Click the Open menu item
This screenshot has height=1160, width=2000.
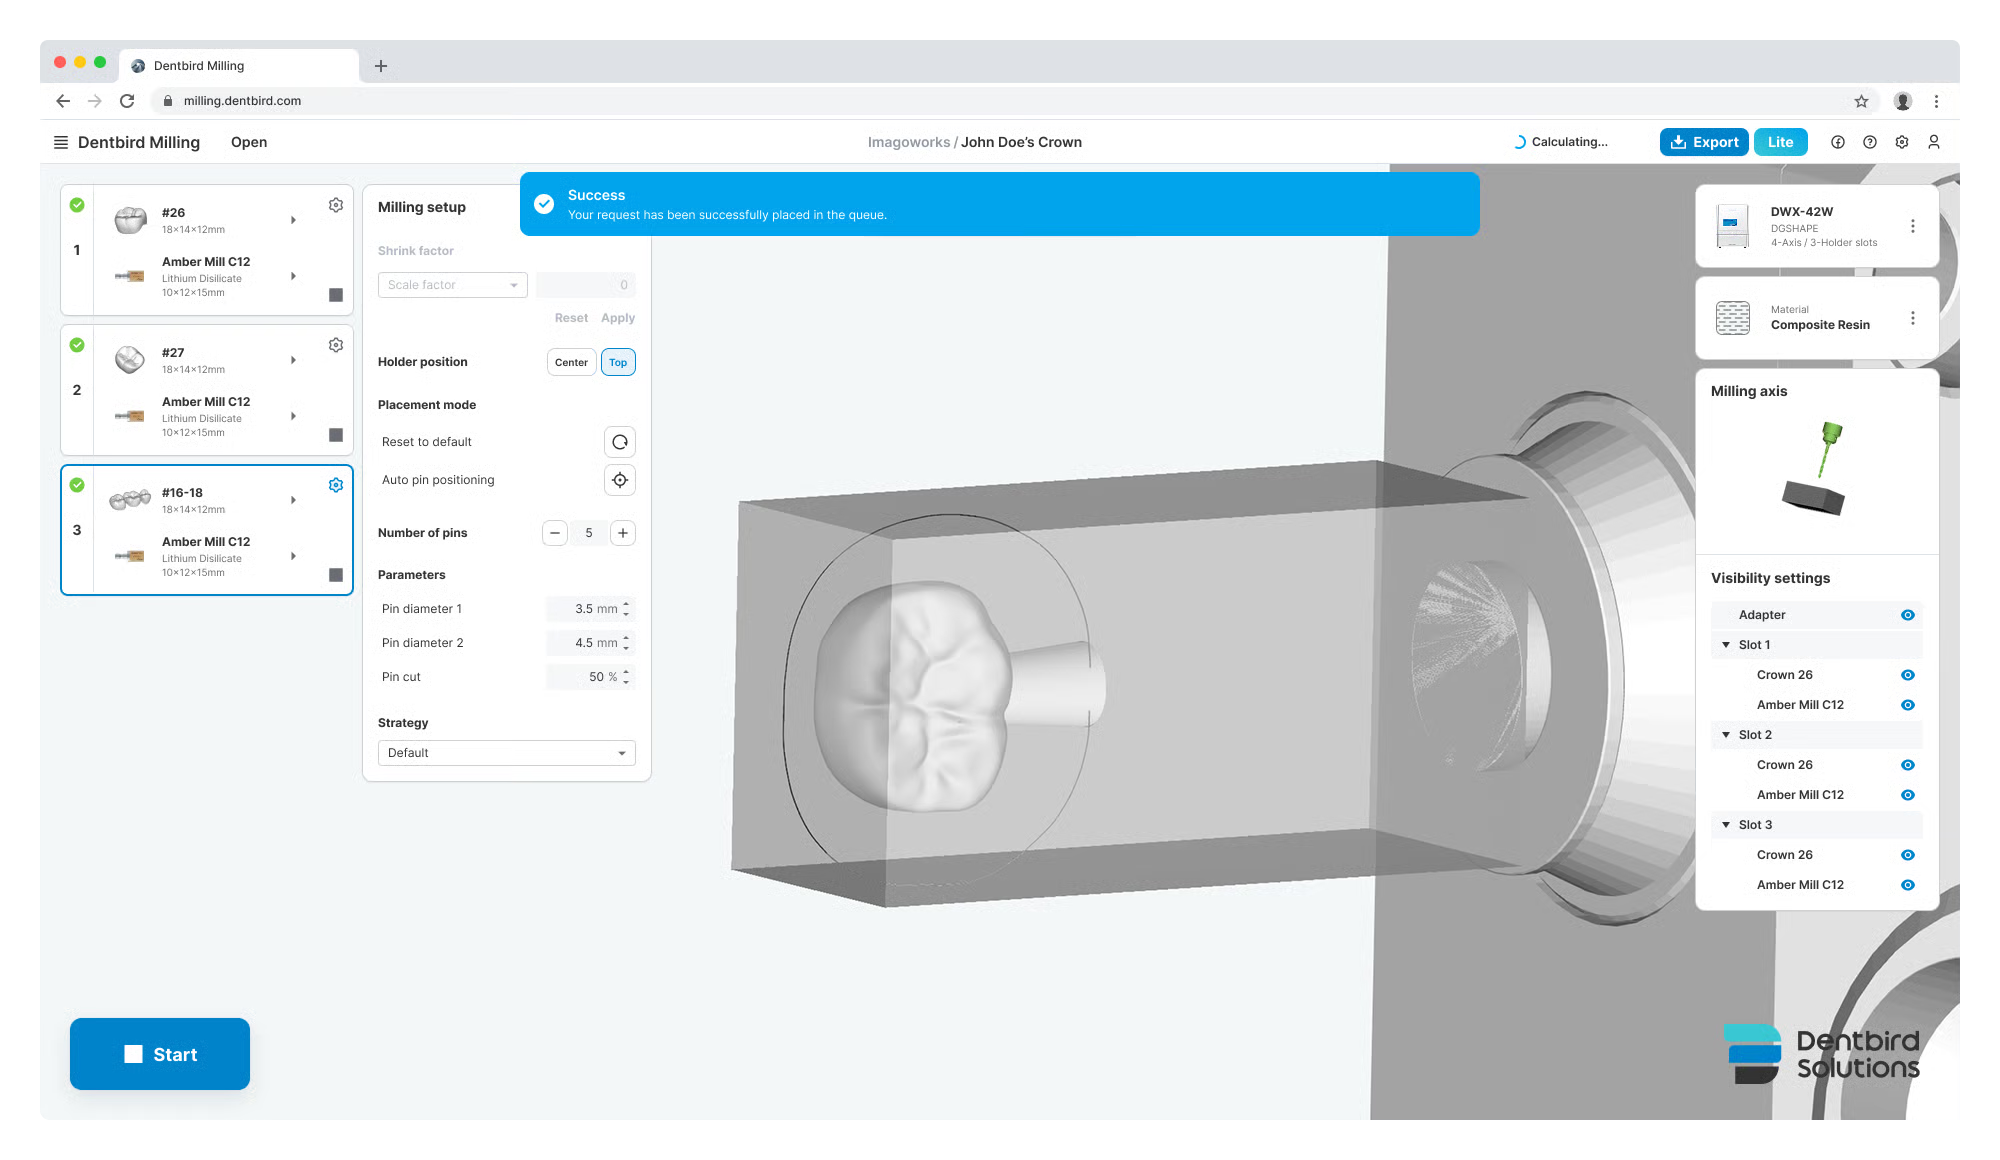249,142
